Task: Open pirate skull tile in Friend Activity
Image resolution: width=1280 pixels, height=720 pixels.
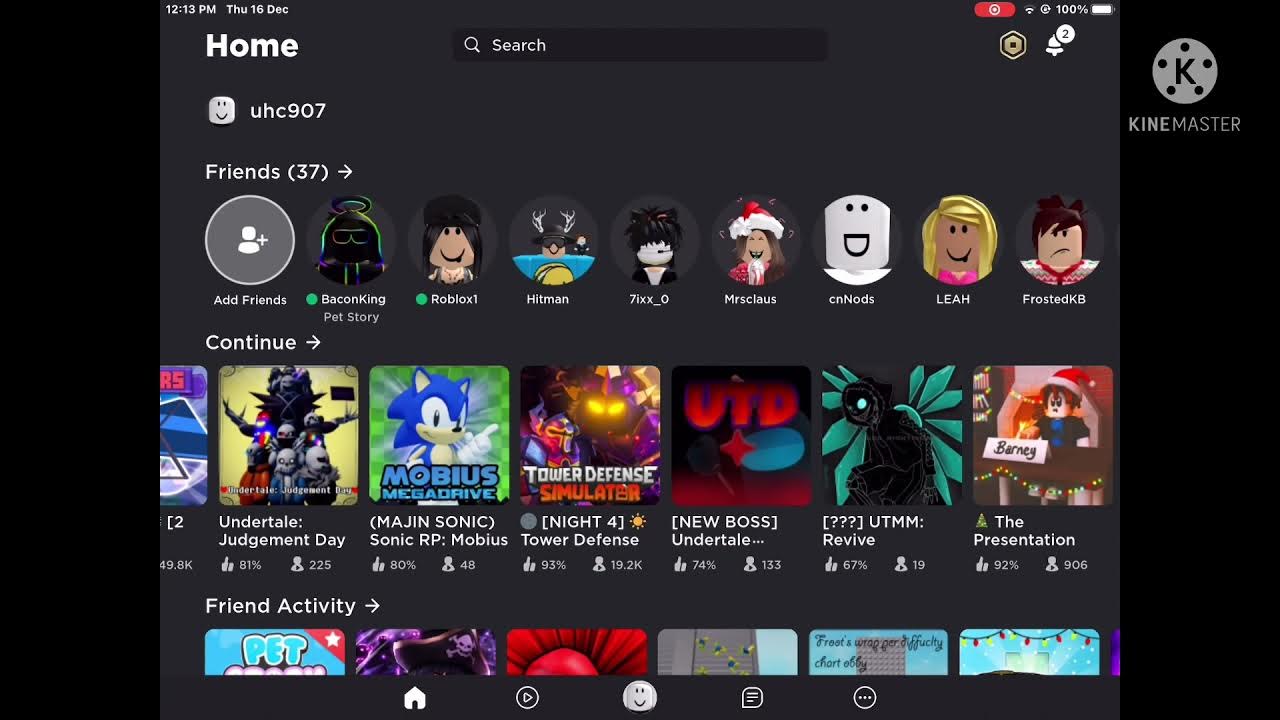Action: (x=426, y=652)
